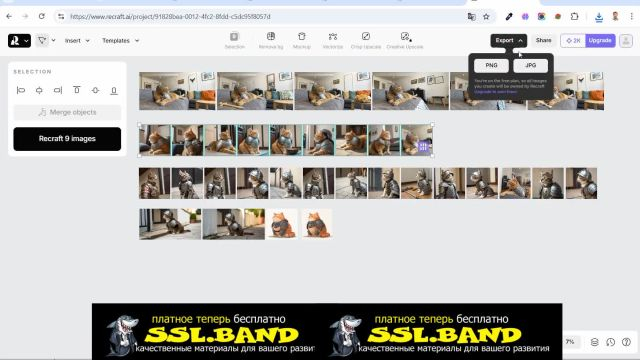Export selection as PNG
This screenshot has height=360, width=640.
[x=491, y=65]
